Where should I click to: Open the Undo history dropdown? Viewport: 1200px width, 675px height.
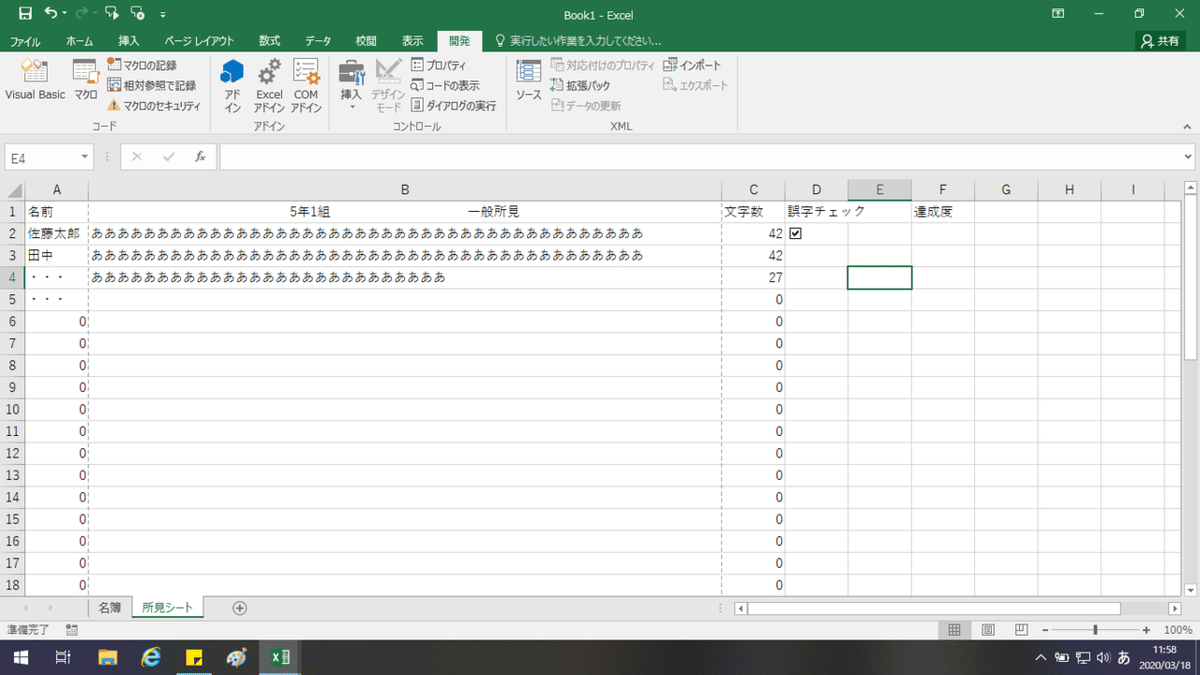tap(65, 15)
